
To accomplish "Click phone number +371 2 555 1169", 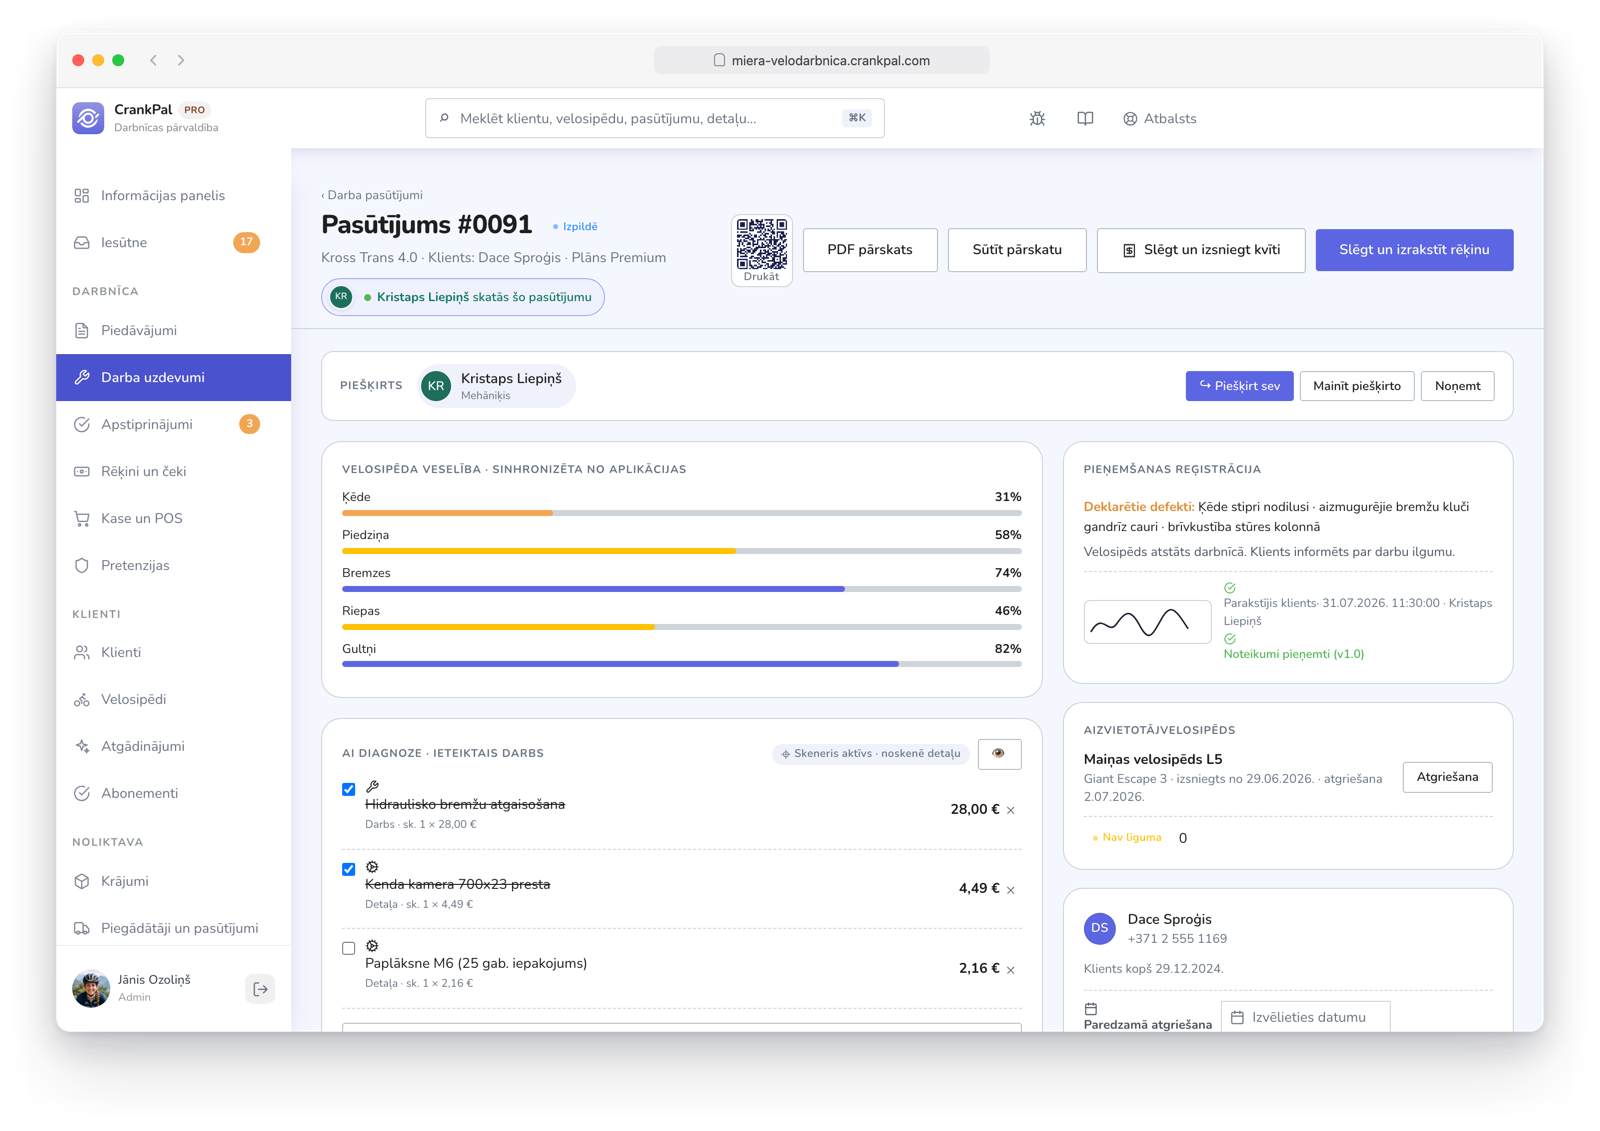I will tap(1177, 939).
